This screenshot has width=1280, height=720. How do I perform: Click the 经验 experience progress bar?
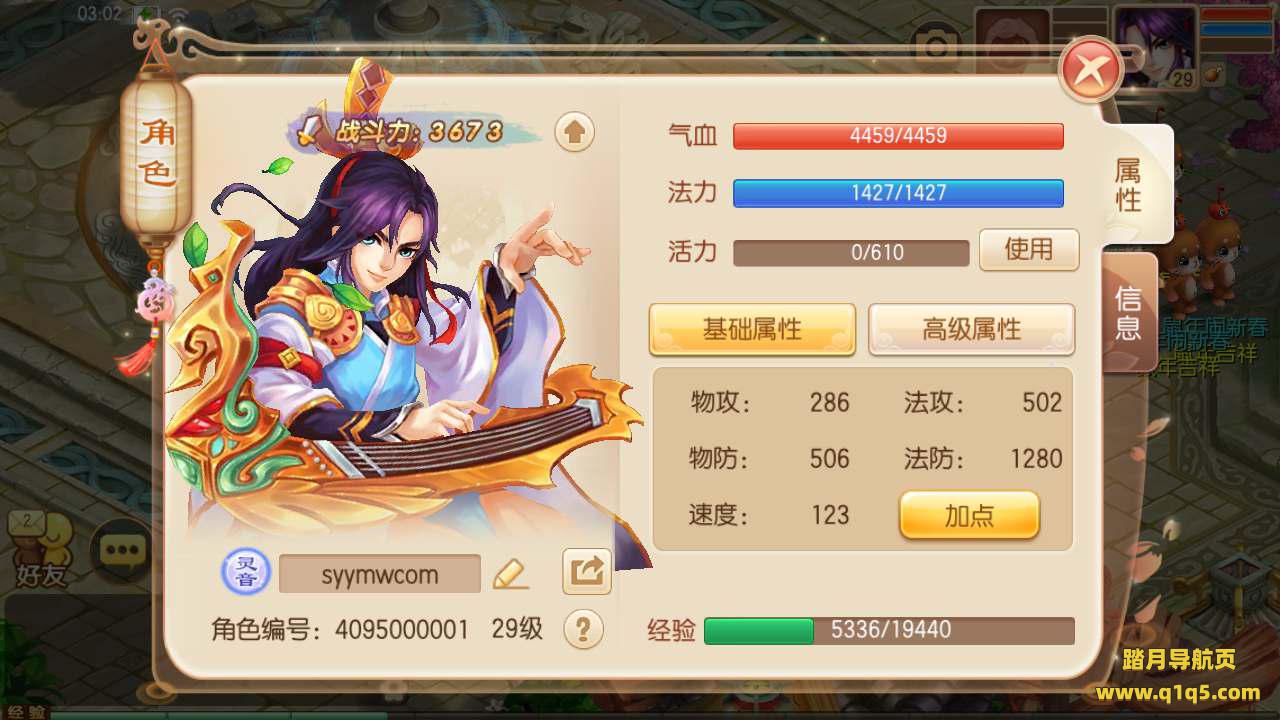tap(889, 630)
